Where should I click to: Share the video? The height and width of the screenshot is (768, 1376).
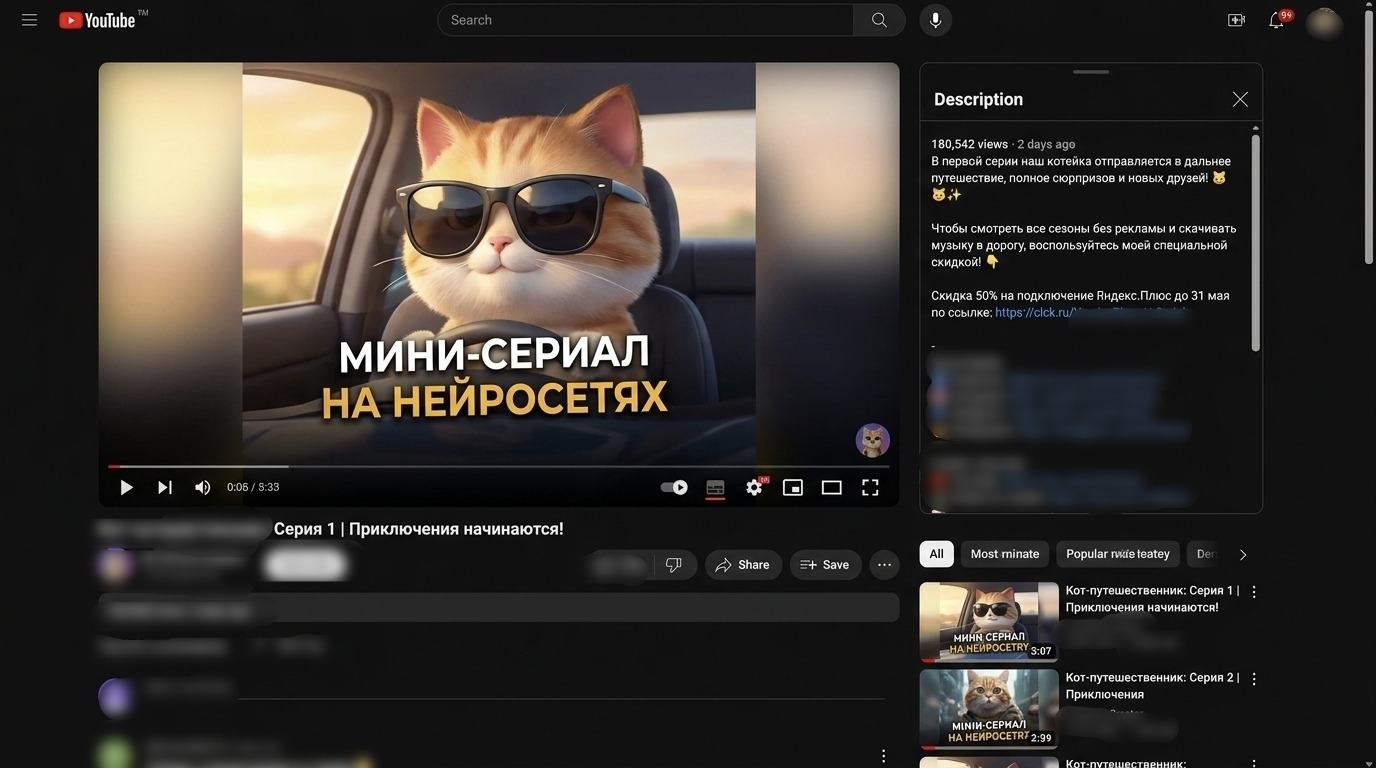pyautogui.click(x=743, y=565)
